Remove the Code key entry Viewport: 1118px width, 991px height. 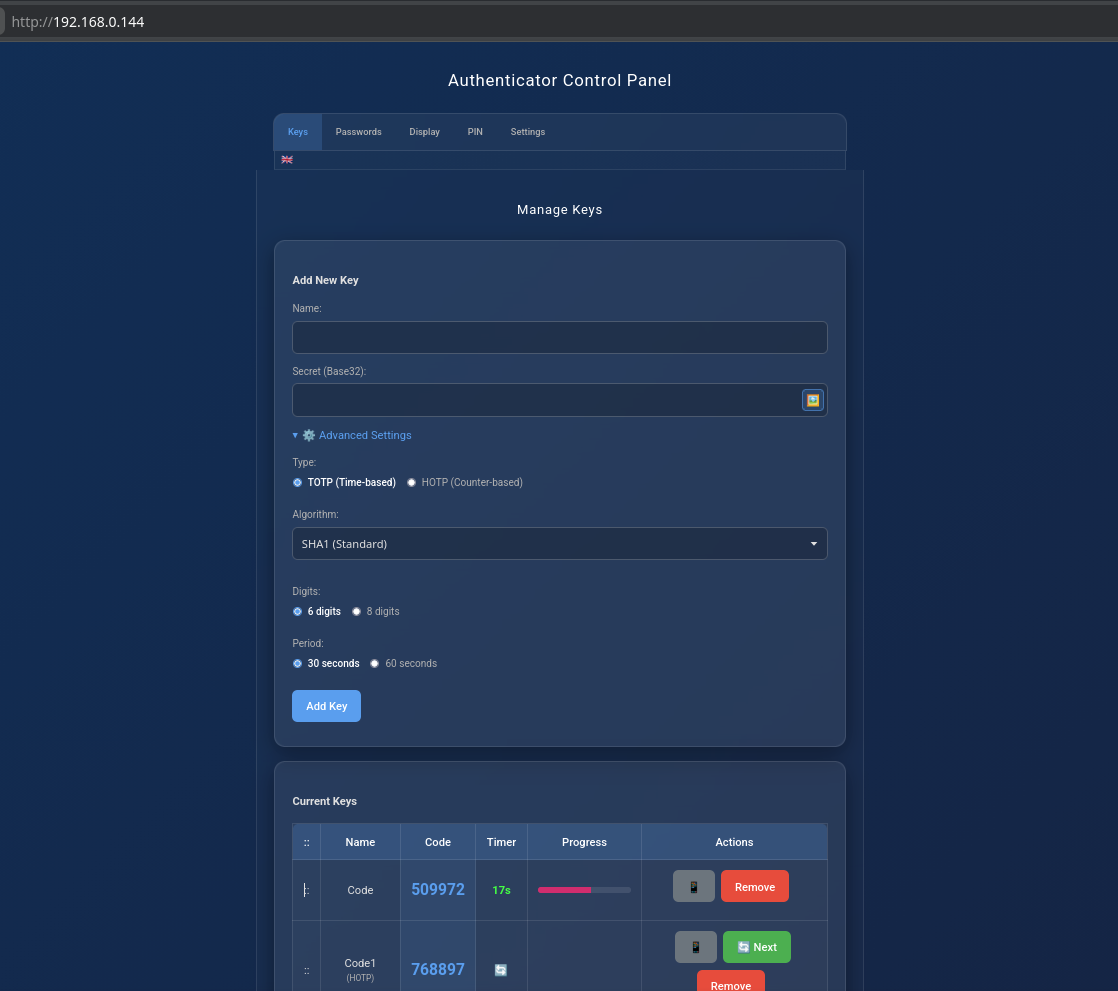pos(754,886)
